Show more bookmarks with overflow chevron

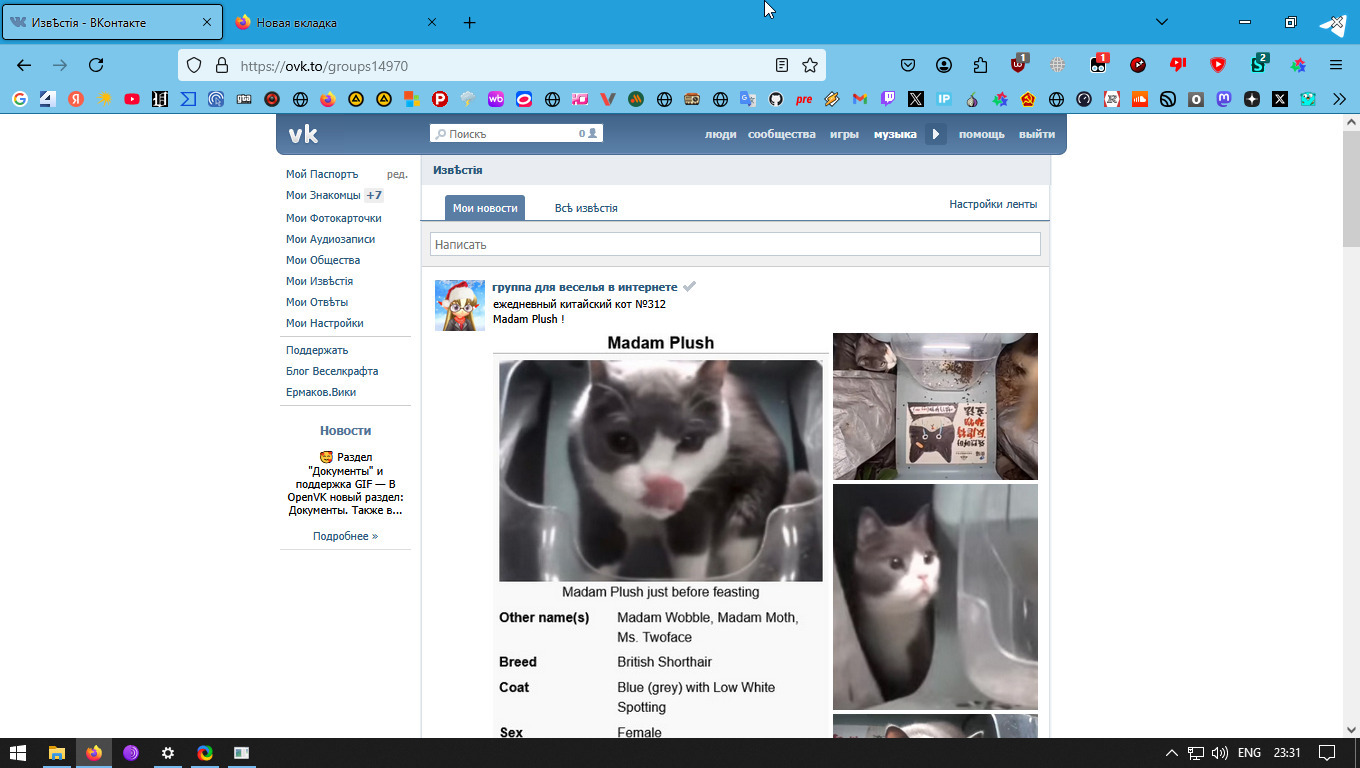[1339, 99]
